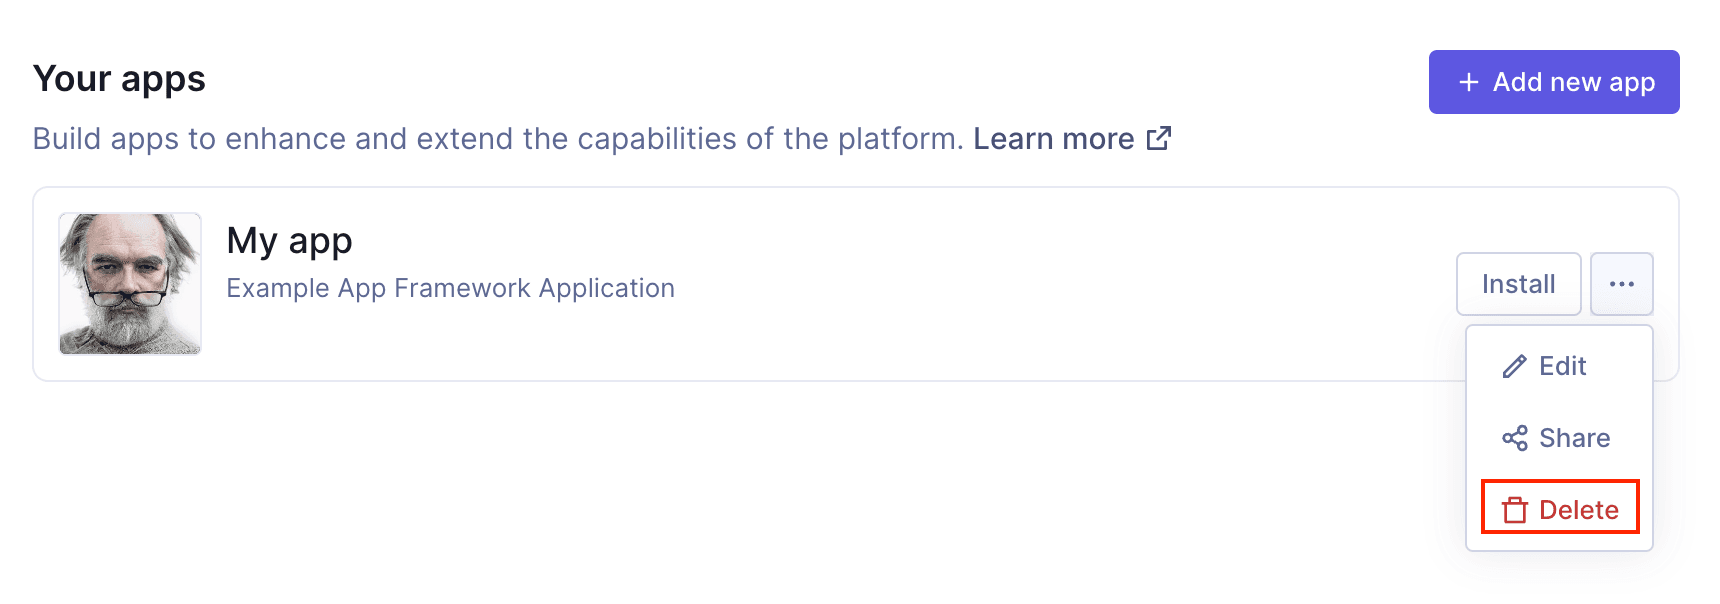
Task: Click the ellipsis icon next to Install
Action: pos(1621,284)
